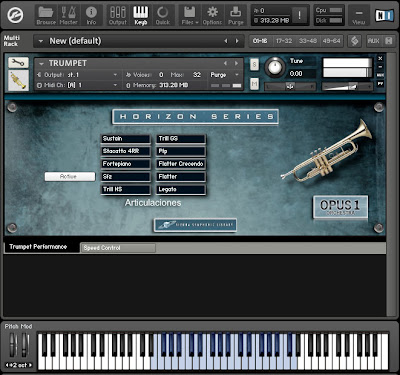Select the Flatter articulation
Image resolution: width=400 pixels, height=375 pixels.
click(181, 177)
